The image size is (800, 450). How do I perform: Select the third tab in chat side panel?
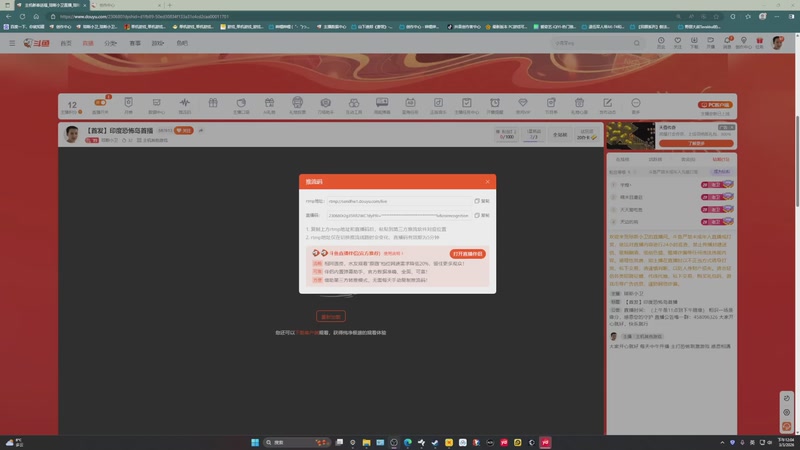click(688, 160)
